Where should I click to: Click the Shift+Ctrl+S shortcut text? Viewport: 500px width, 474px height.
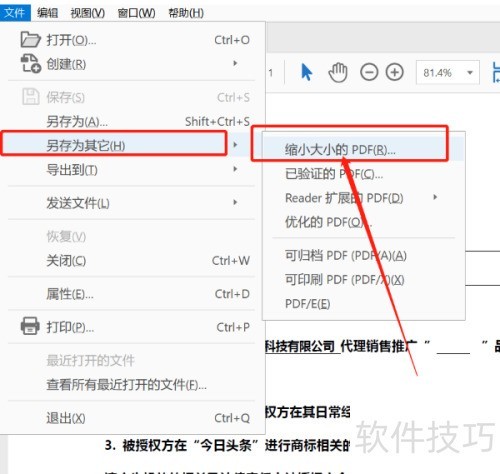(x=217, y=122)
